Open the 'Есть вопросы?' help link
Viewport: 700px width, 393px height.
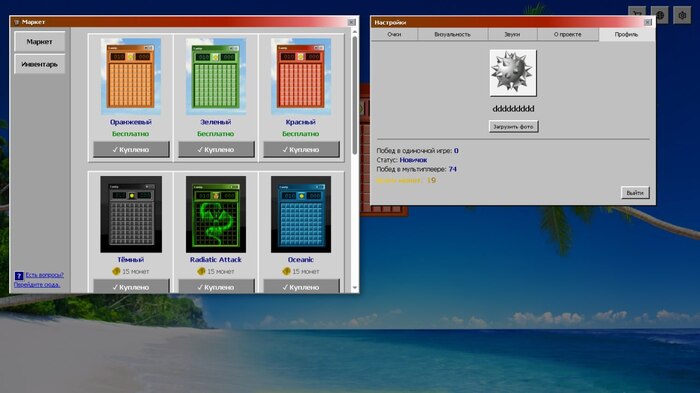45,275
